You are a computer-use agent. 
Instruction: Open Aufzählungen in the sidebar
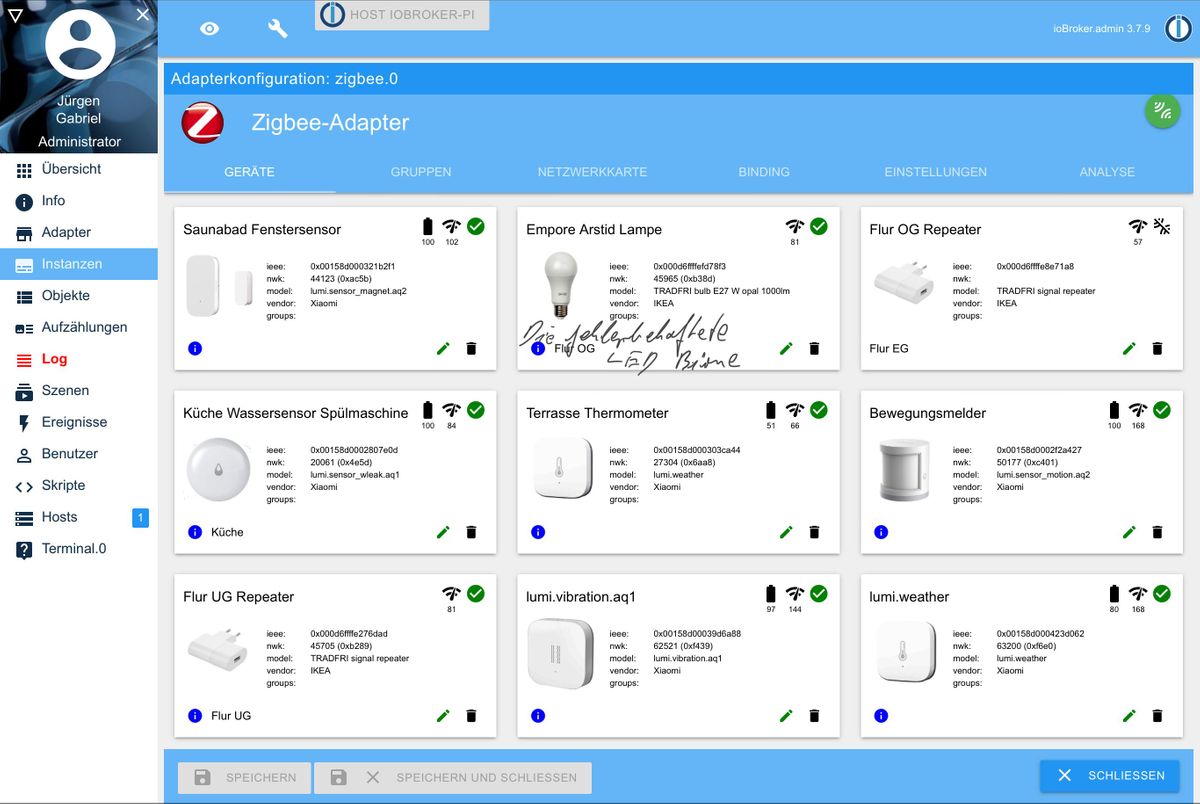(79, 327)
